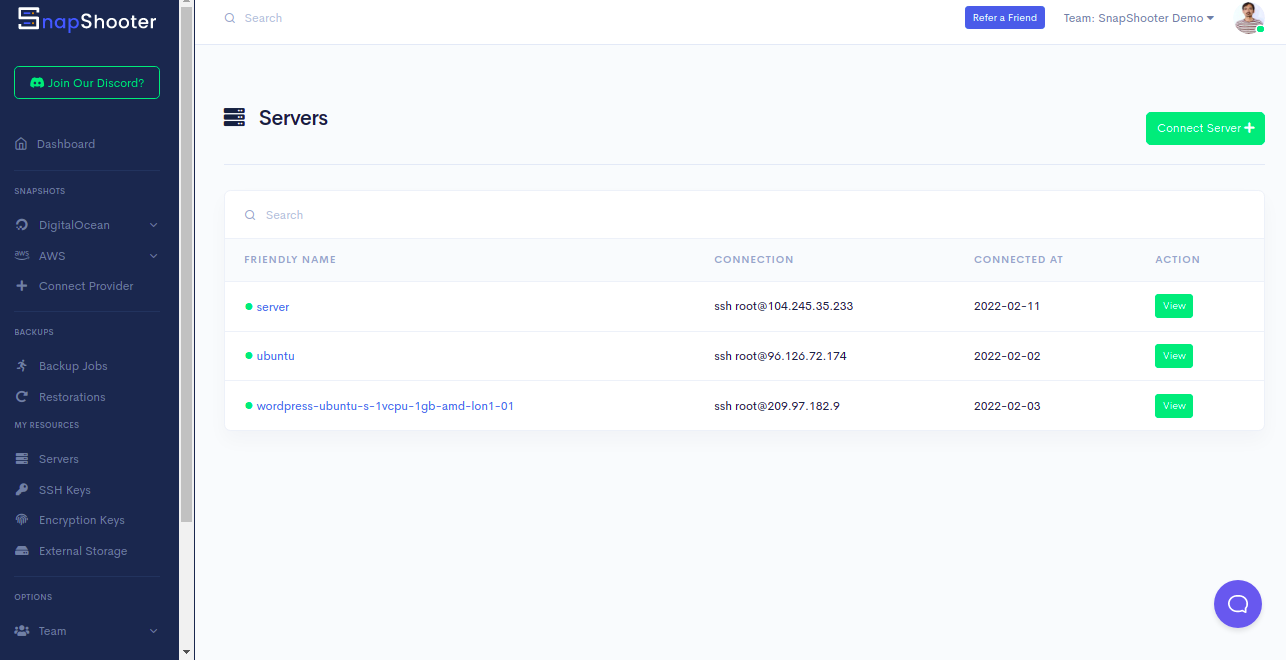The image size is (1286, 660).
Task: Click status dot beside wordpress-ubuntu server
Action: click(249, 405)
